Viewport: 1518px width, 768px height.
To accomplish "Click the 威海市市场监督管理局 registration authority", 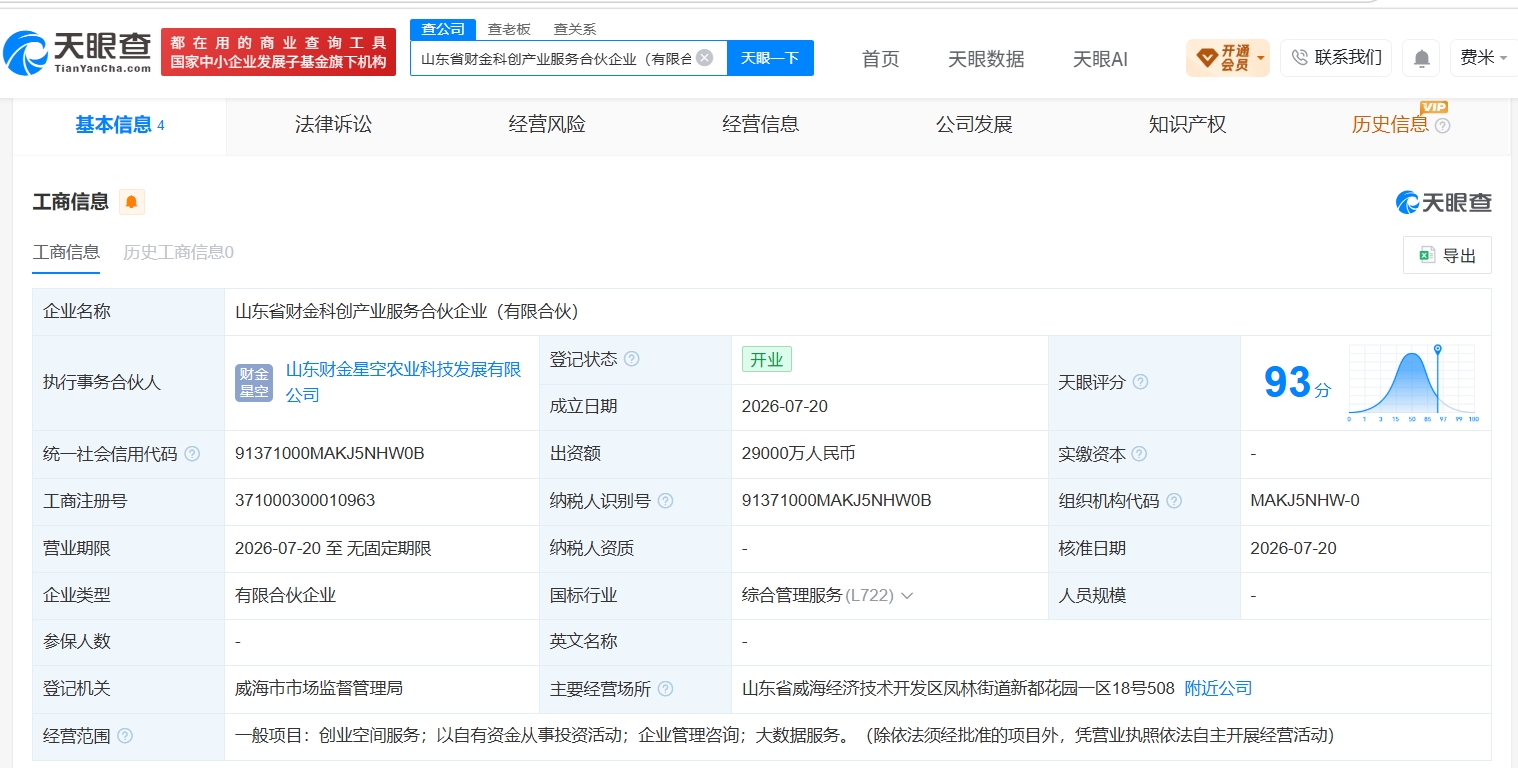I will pos(319,689).
